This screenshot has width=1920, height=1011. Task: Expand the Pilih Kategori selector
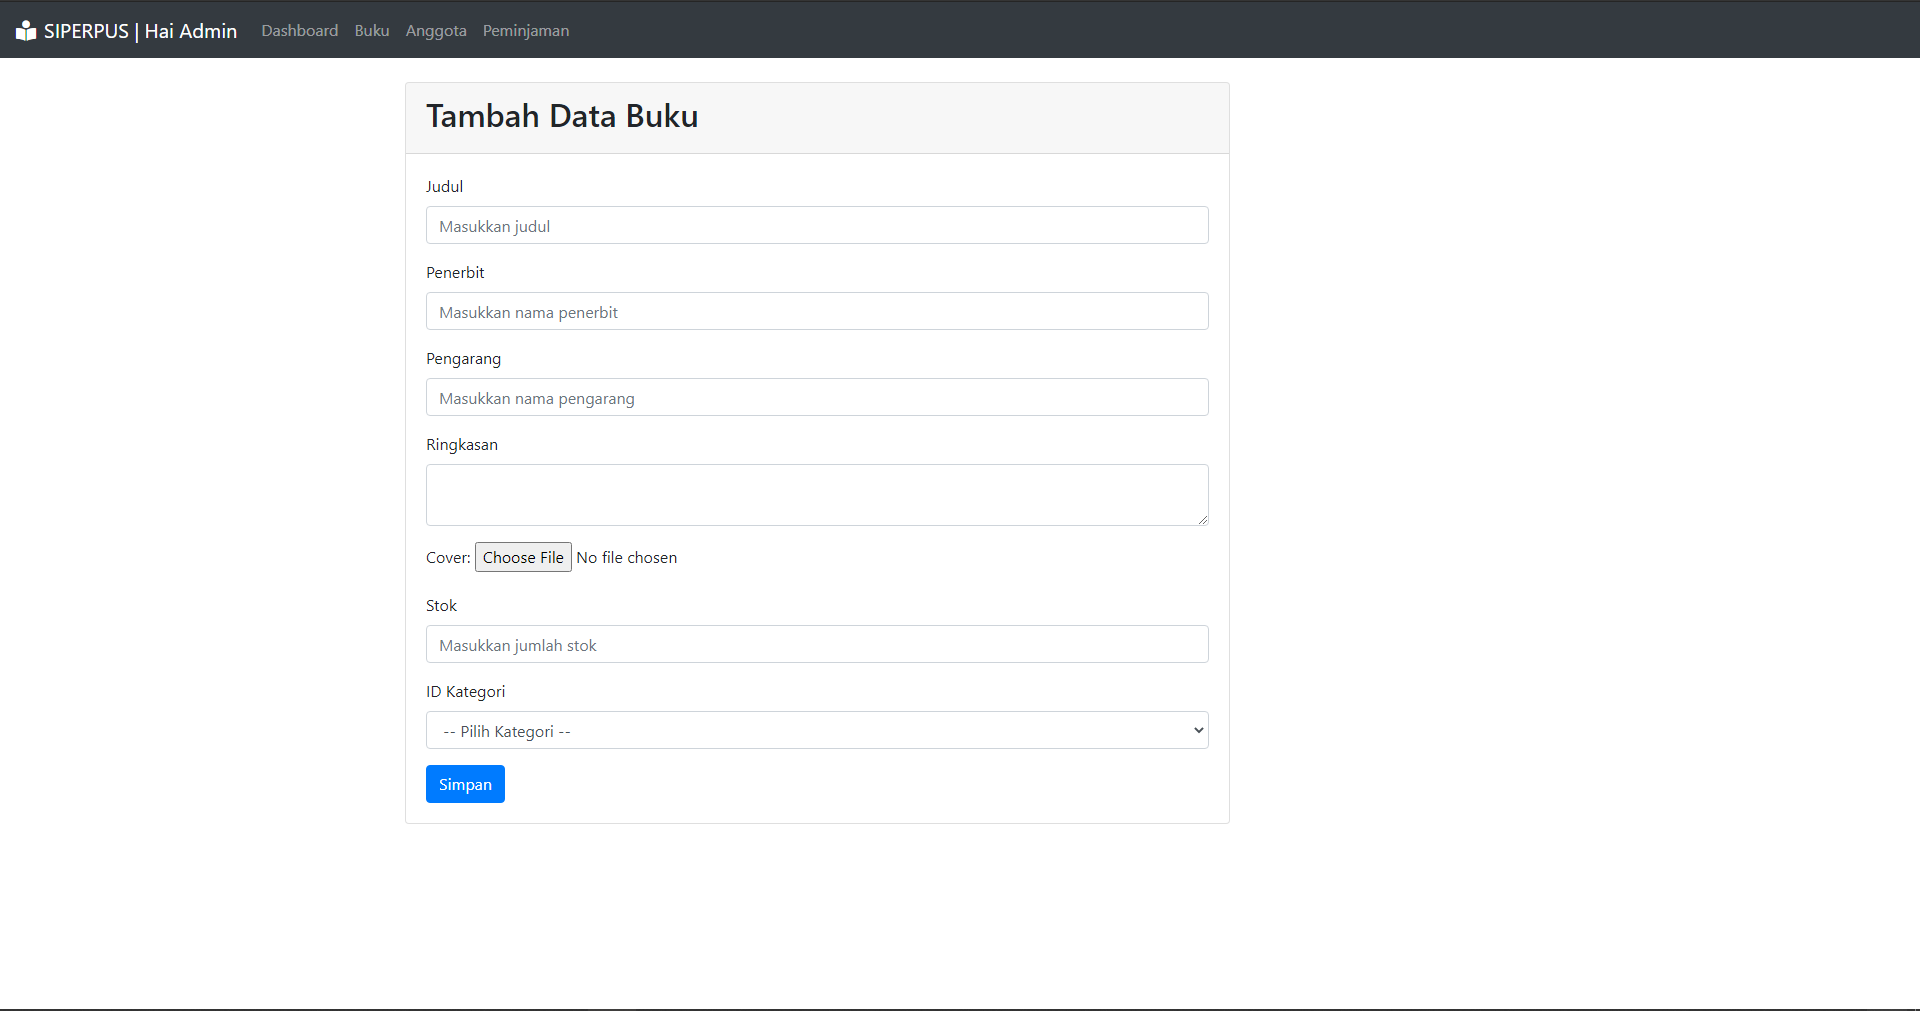coord(816,730)
